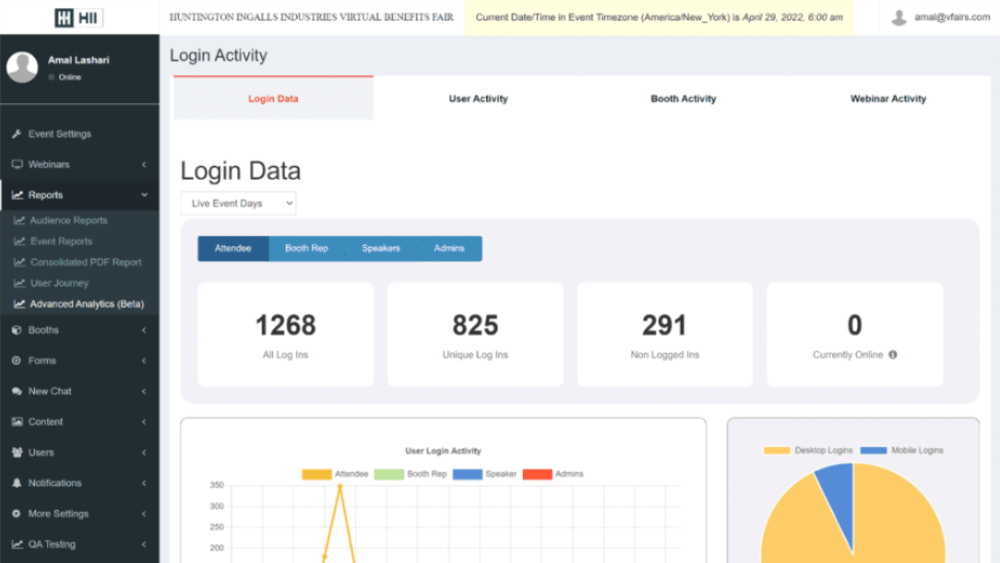
Task: Switch to the User Activity tab
Action: (x=478, y=99)
